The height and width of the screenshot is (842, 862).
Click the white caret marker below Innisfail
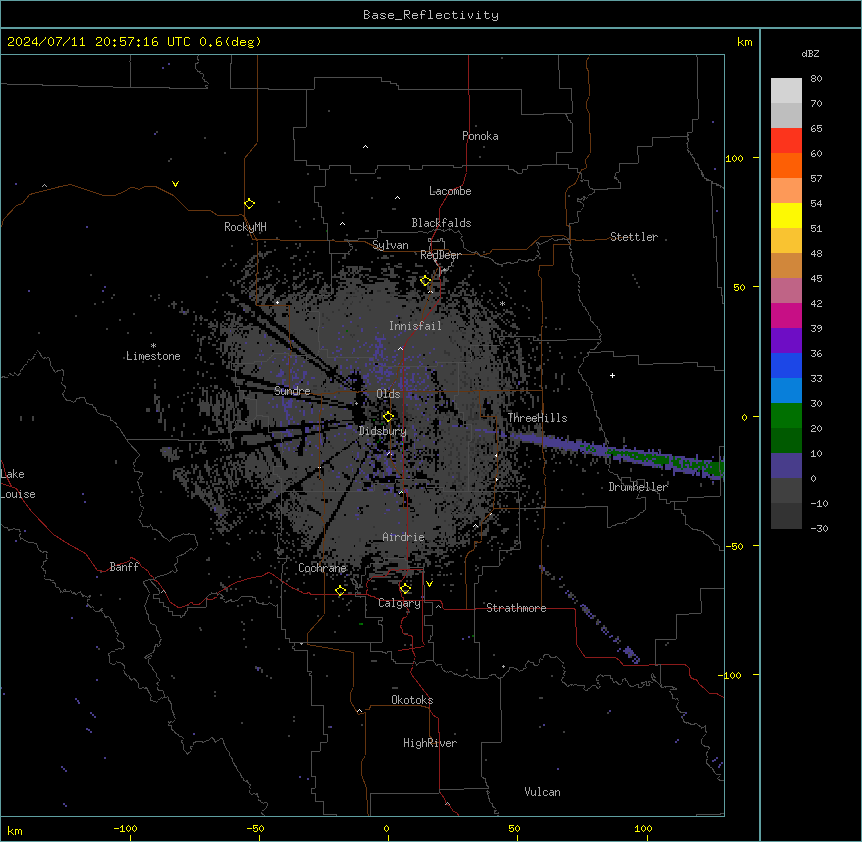(x=400, y=348)
